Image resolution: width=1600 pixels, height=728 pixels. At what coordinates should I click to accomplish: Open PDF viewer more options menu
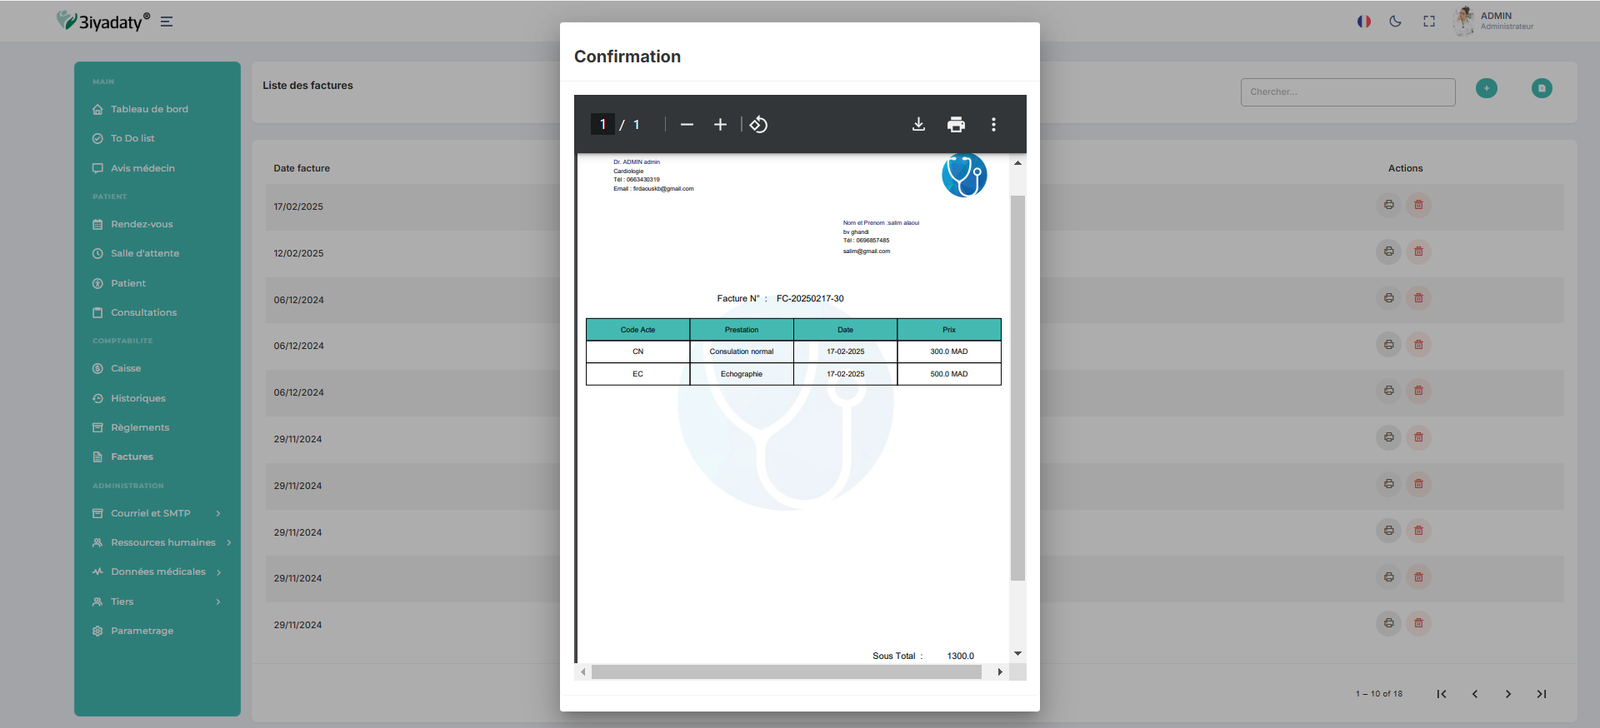click(x=993, y=125)
